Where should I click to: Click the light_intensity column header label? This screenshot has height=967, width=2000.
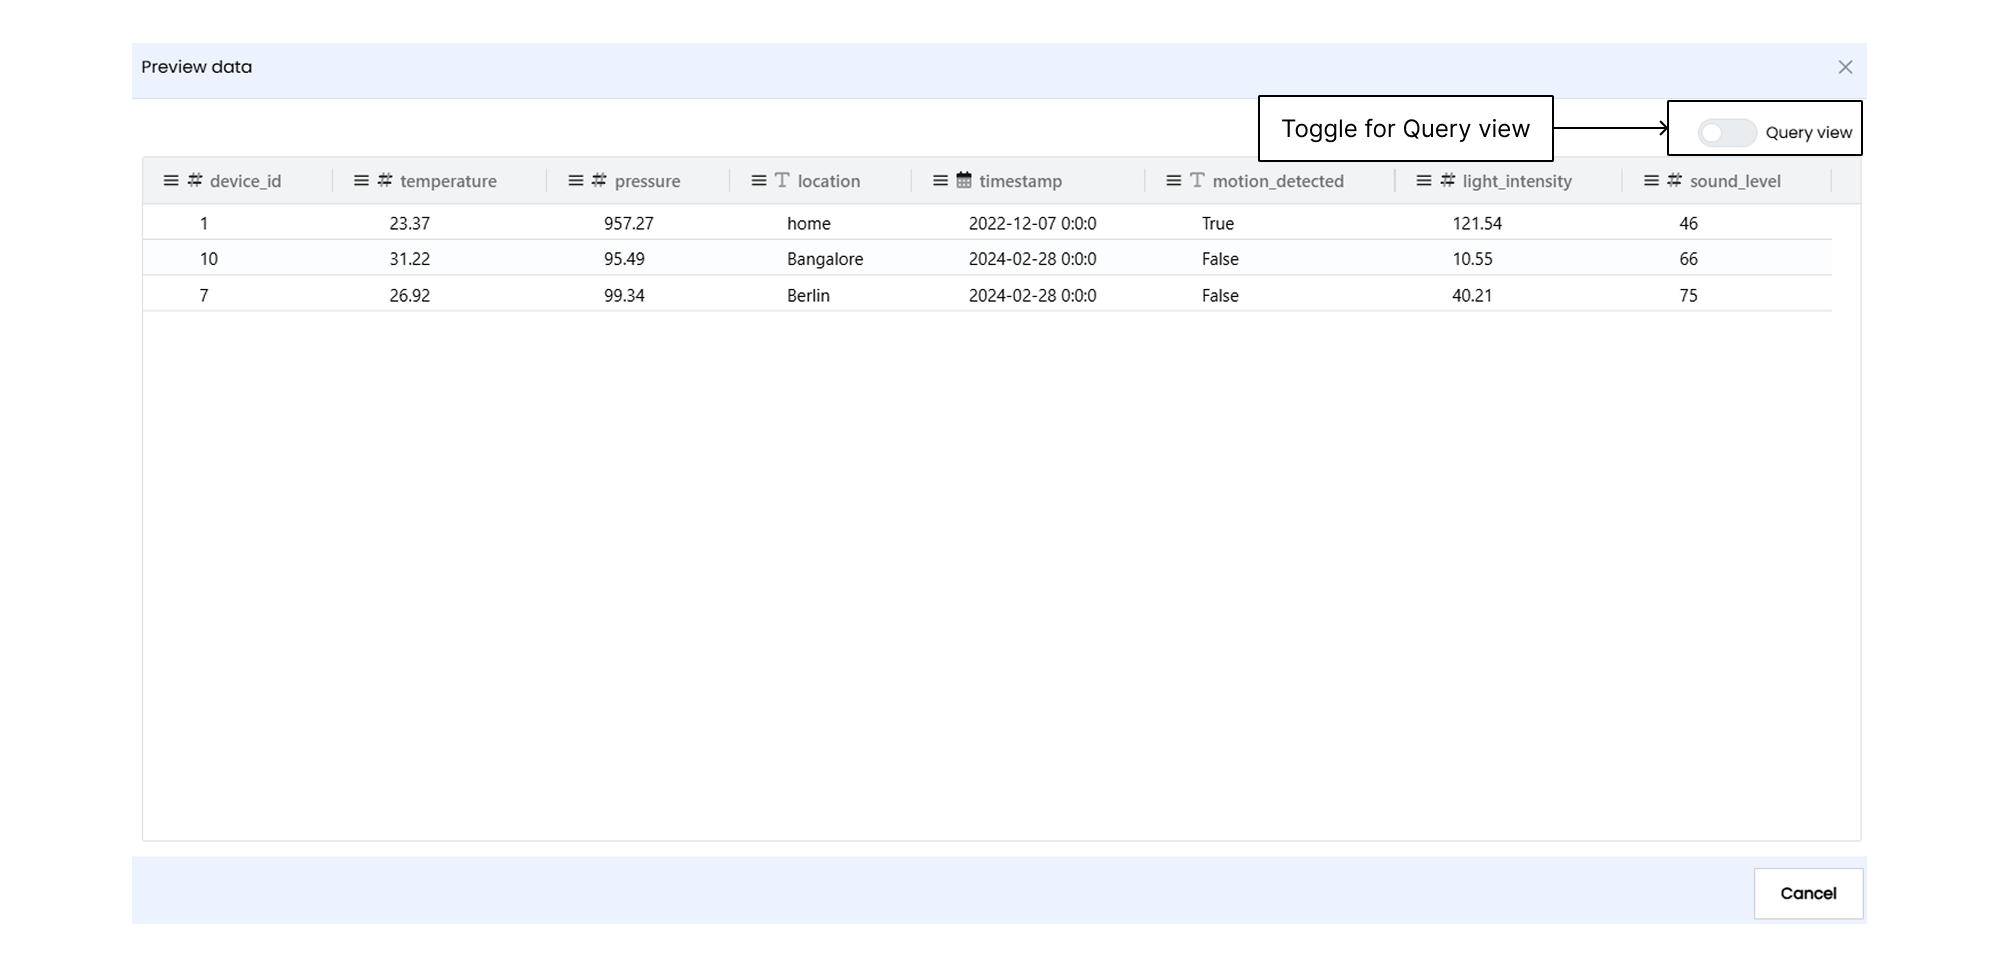click(x=1517, y=181)
